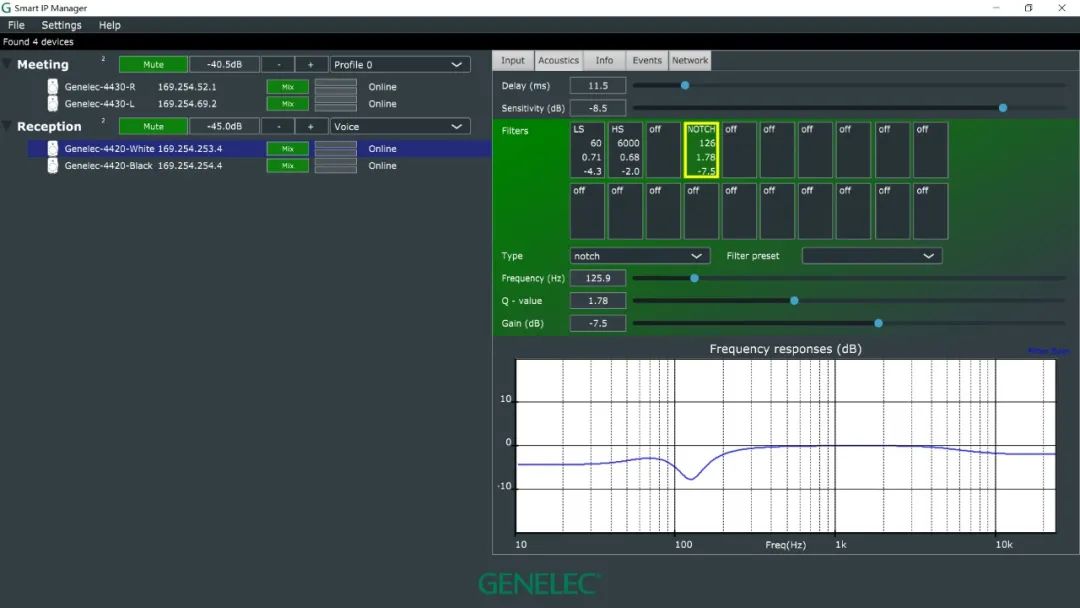Click the Sensitivity slider handle

[x=1003, y=108]
